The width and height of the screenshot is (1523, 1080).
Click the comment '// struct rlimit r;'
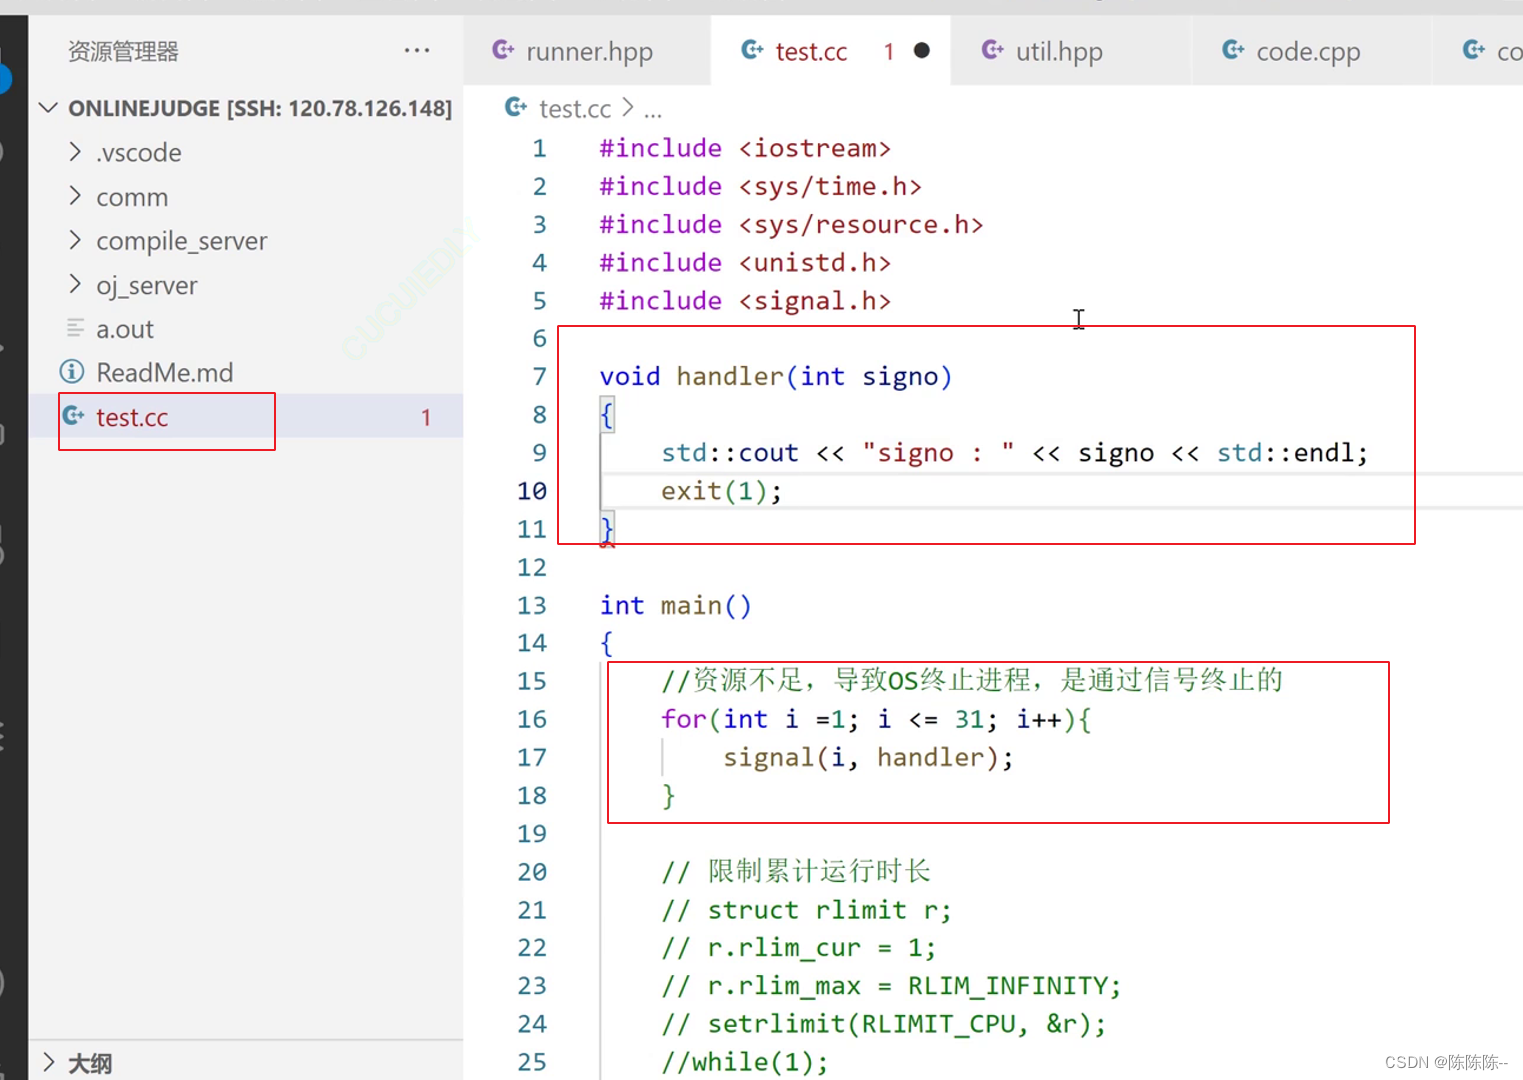(806, 910)
